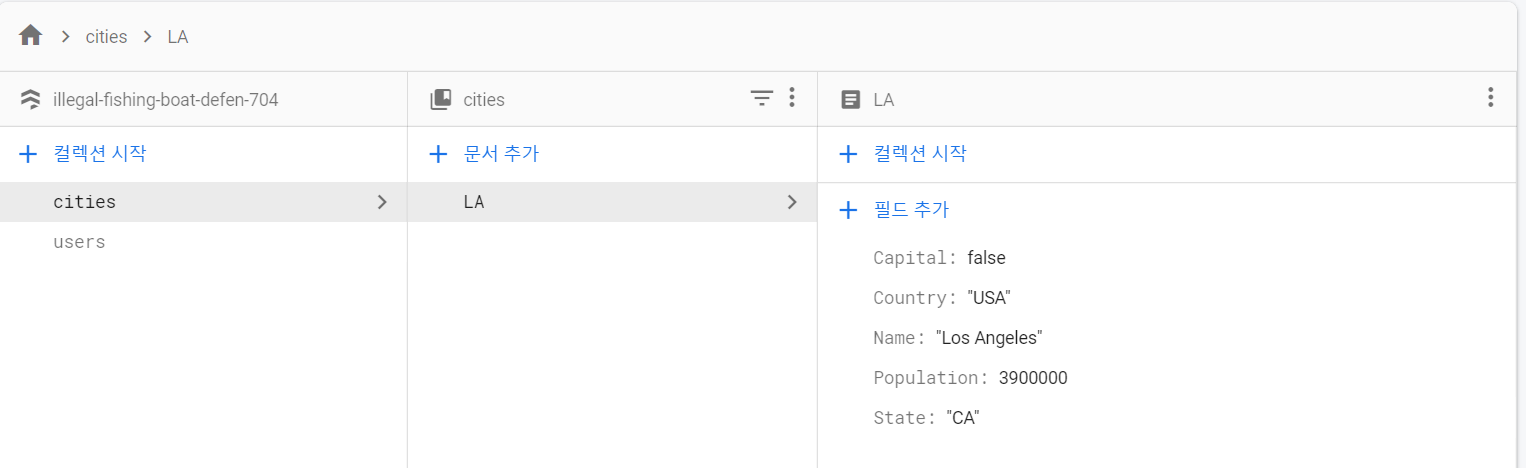Screen dimensions: 1526x468
Task: Click the plus icon next to 필드 추가
Action: pos(848,210)
